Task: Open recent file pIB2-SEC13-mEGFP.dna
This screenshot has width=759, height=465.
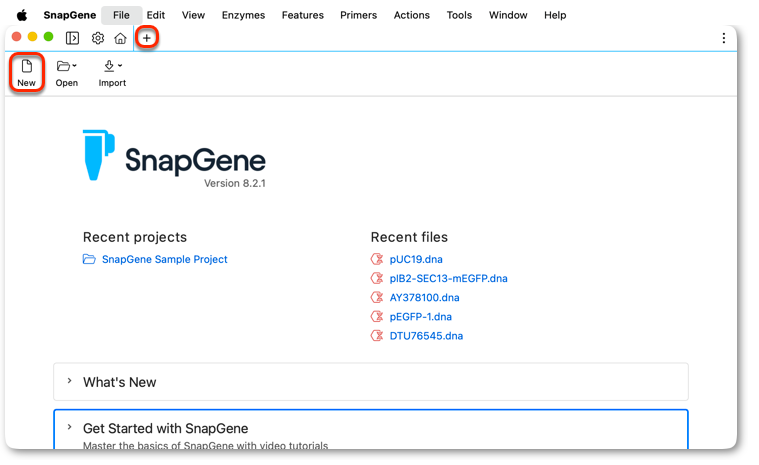Action: [448, 278]
